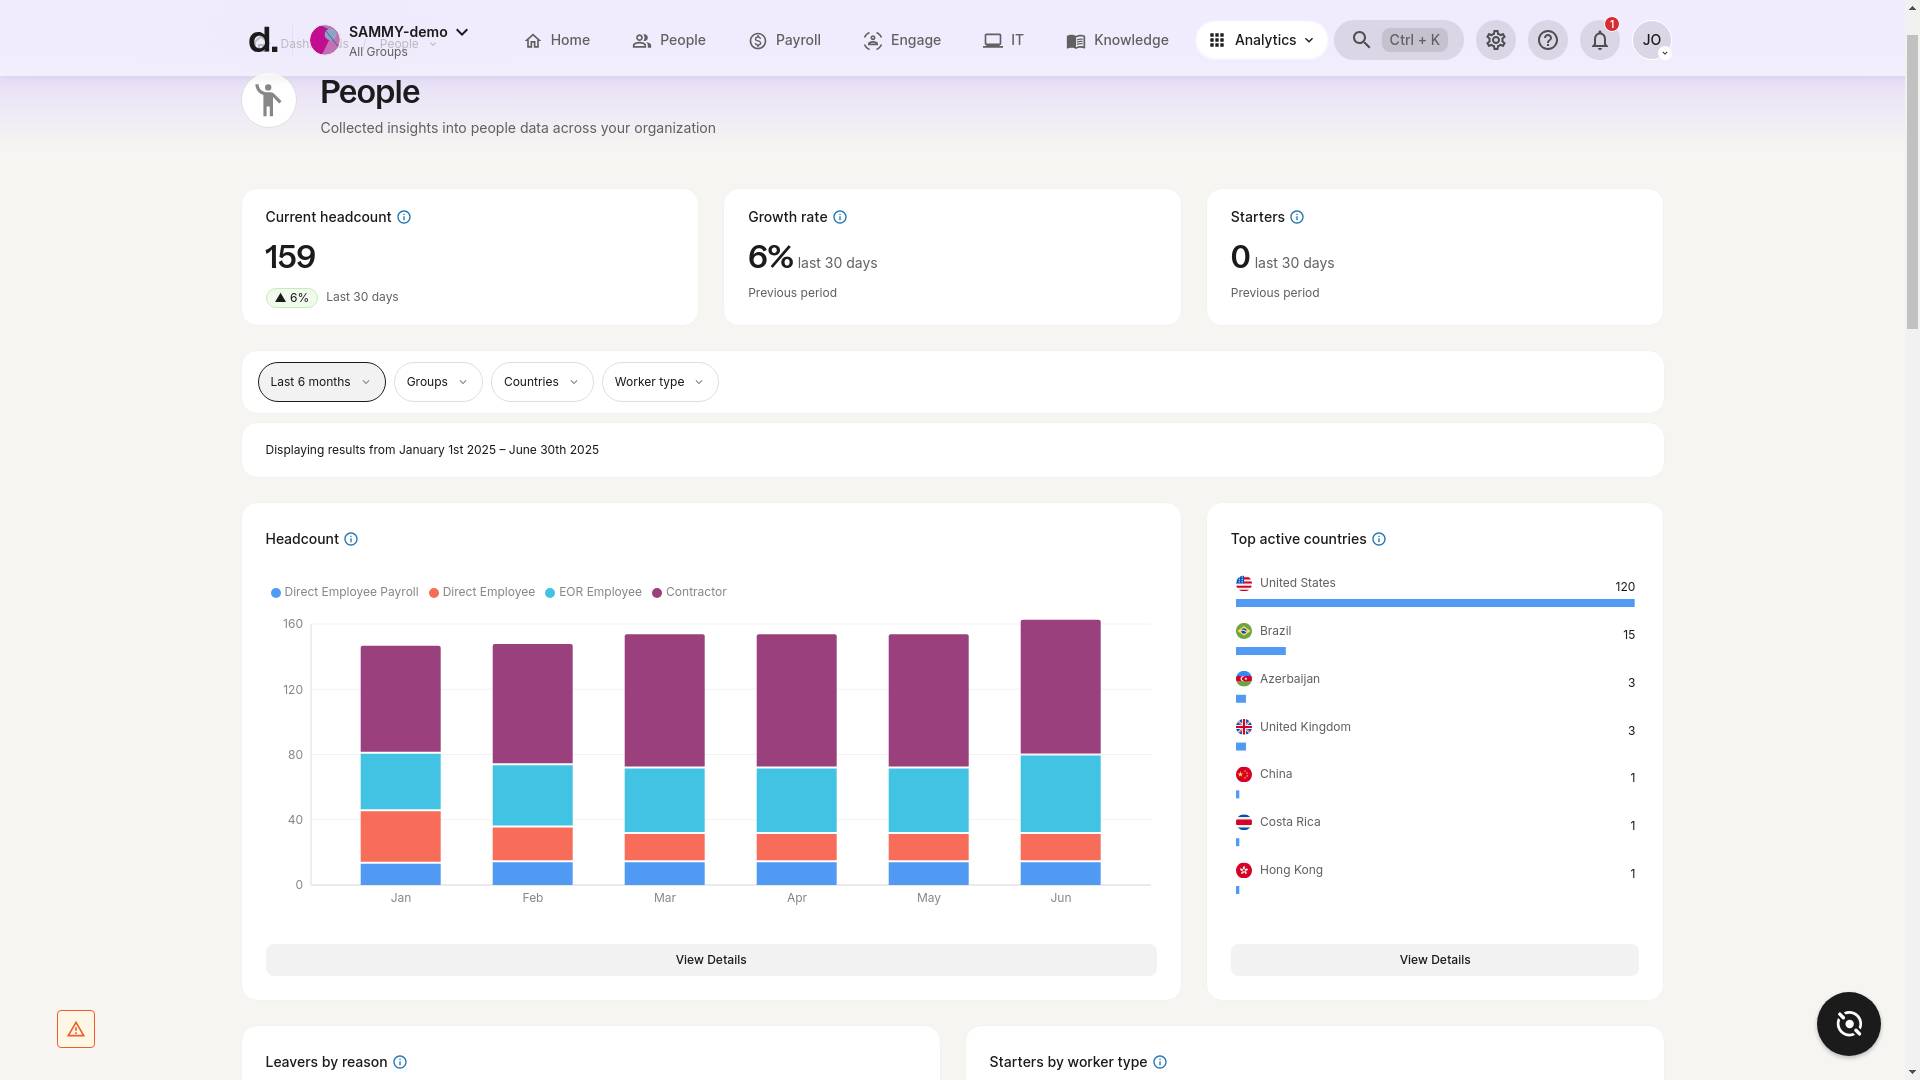1920x1080 pixels.
Task: Open settings via the gear icon
Action: pyautogui.click(x=1495, y=40)
